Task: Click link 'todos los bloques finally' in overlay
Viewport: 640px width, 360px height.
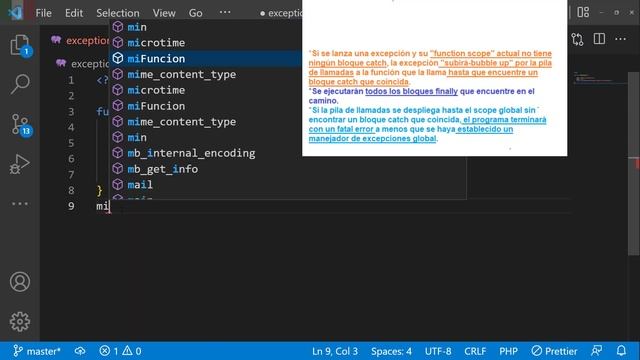Action: pyautogui.click(x=411, y=91)
